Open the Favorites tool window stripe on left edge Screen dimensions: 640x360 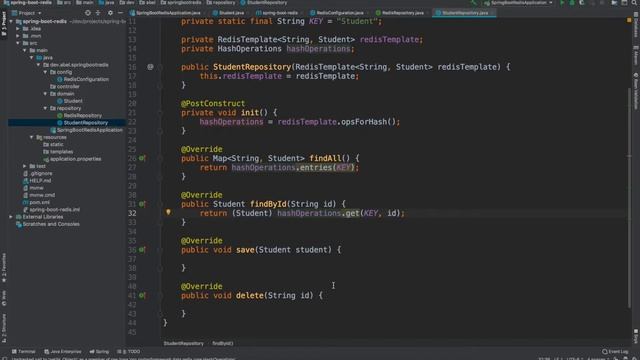coord(4,268)
